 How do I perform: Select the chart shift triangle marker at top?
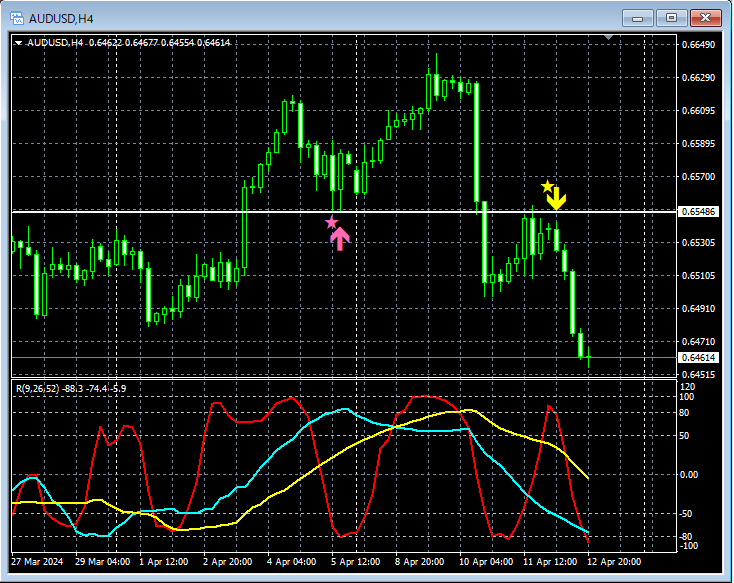609,37
